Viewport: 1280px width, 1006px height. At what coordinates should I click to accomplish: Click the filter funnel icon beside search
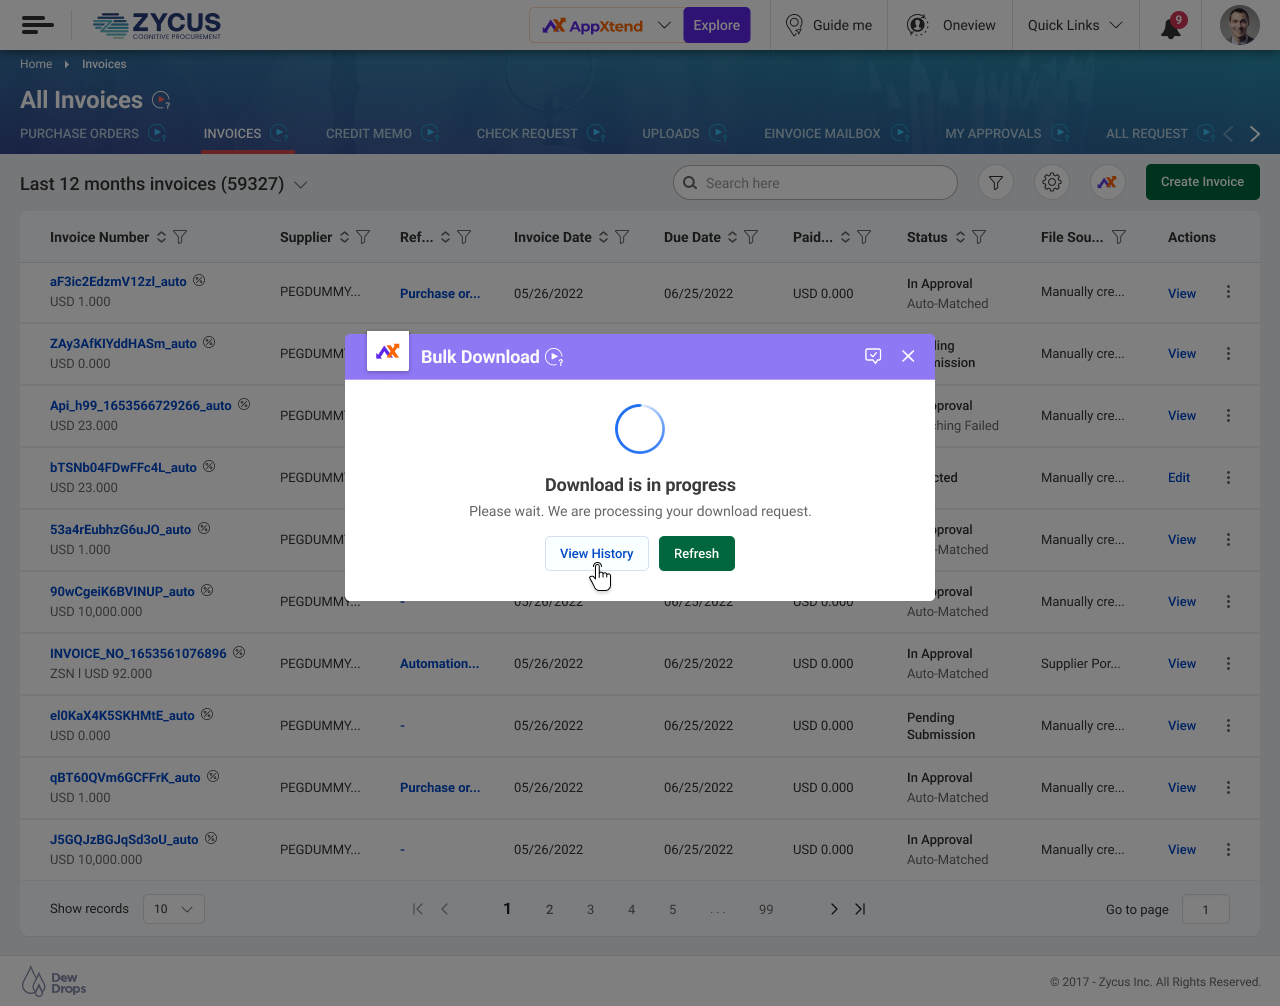[996, 183]
